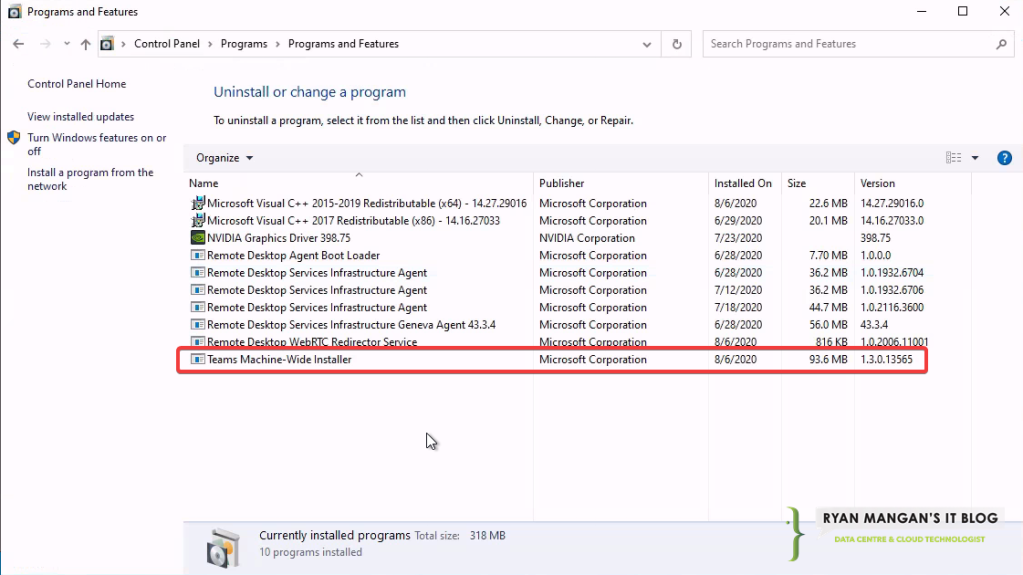Refresh the Programs and Features list
Screen dimensions: 1023x575
coord(677,44)
